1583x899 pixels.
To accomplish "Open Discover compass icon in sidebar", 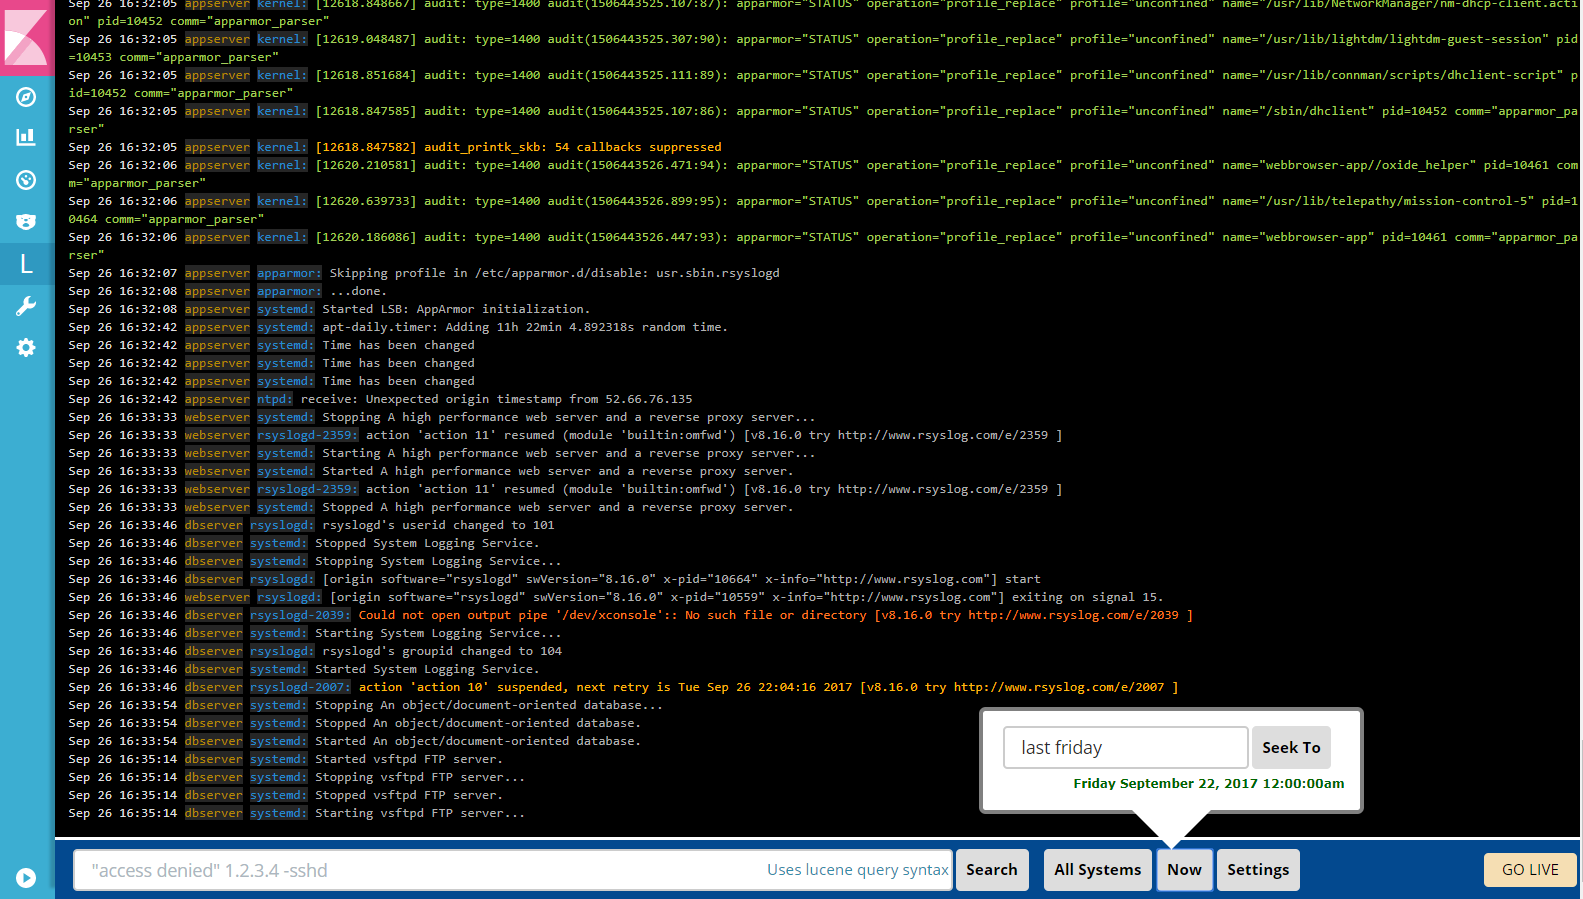I will click(x=26, y=97).
